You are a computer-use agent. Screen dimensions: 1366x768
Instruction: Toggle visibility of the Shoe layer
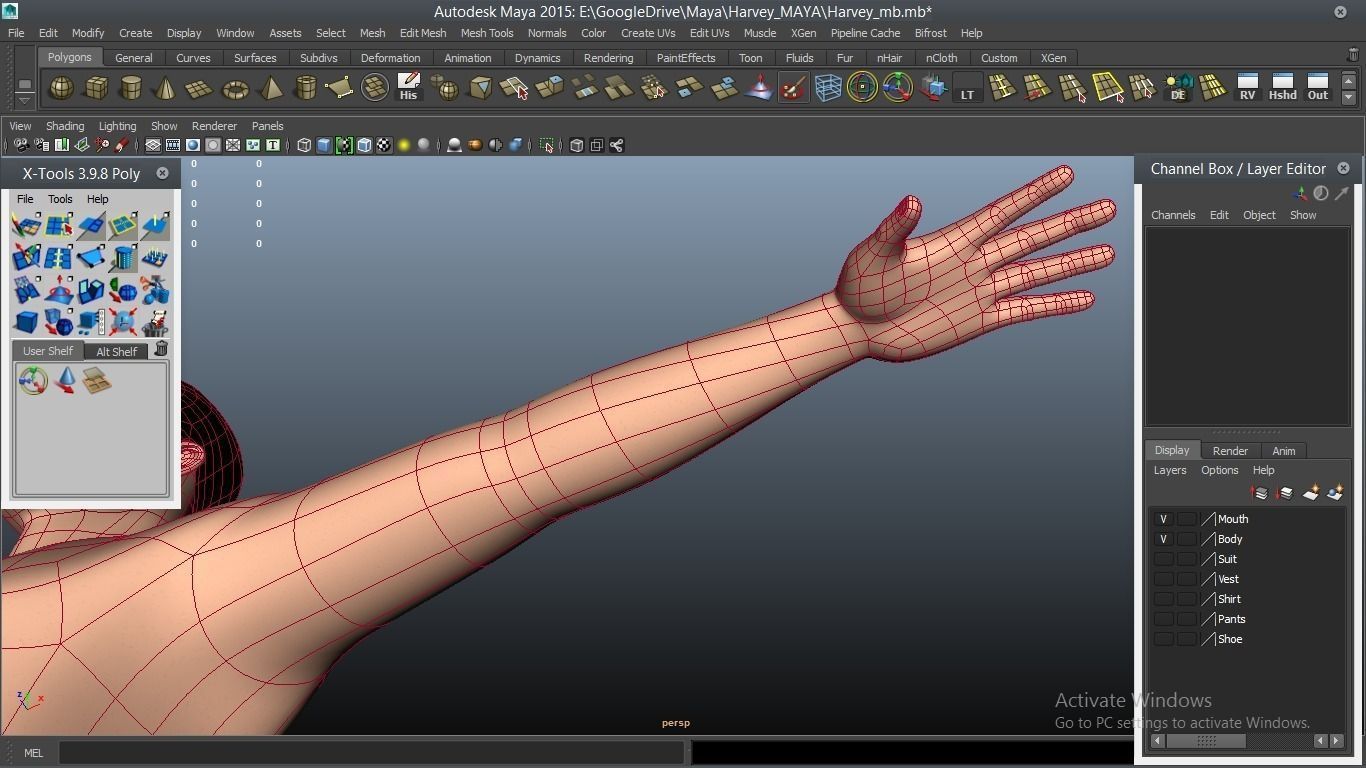coord(1163,639)
